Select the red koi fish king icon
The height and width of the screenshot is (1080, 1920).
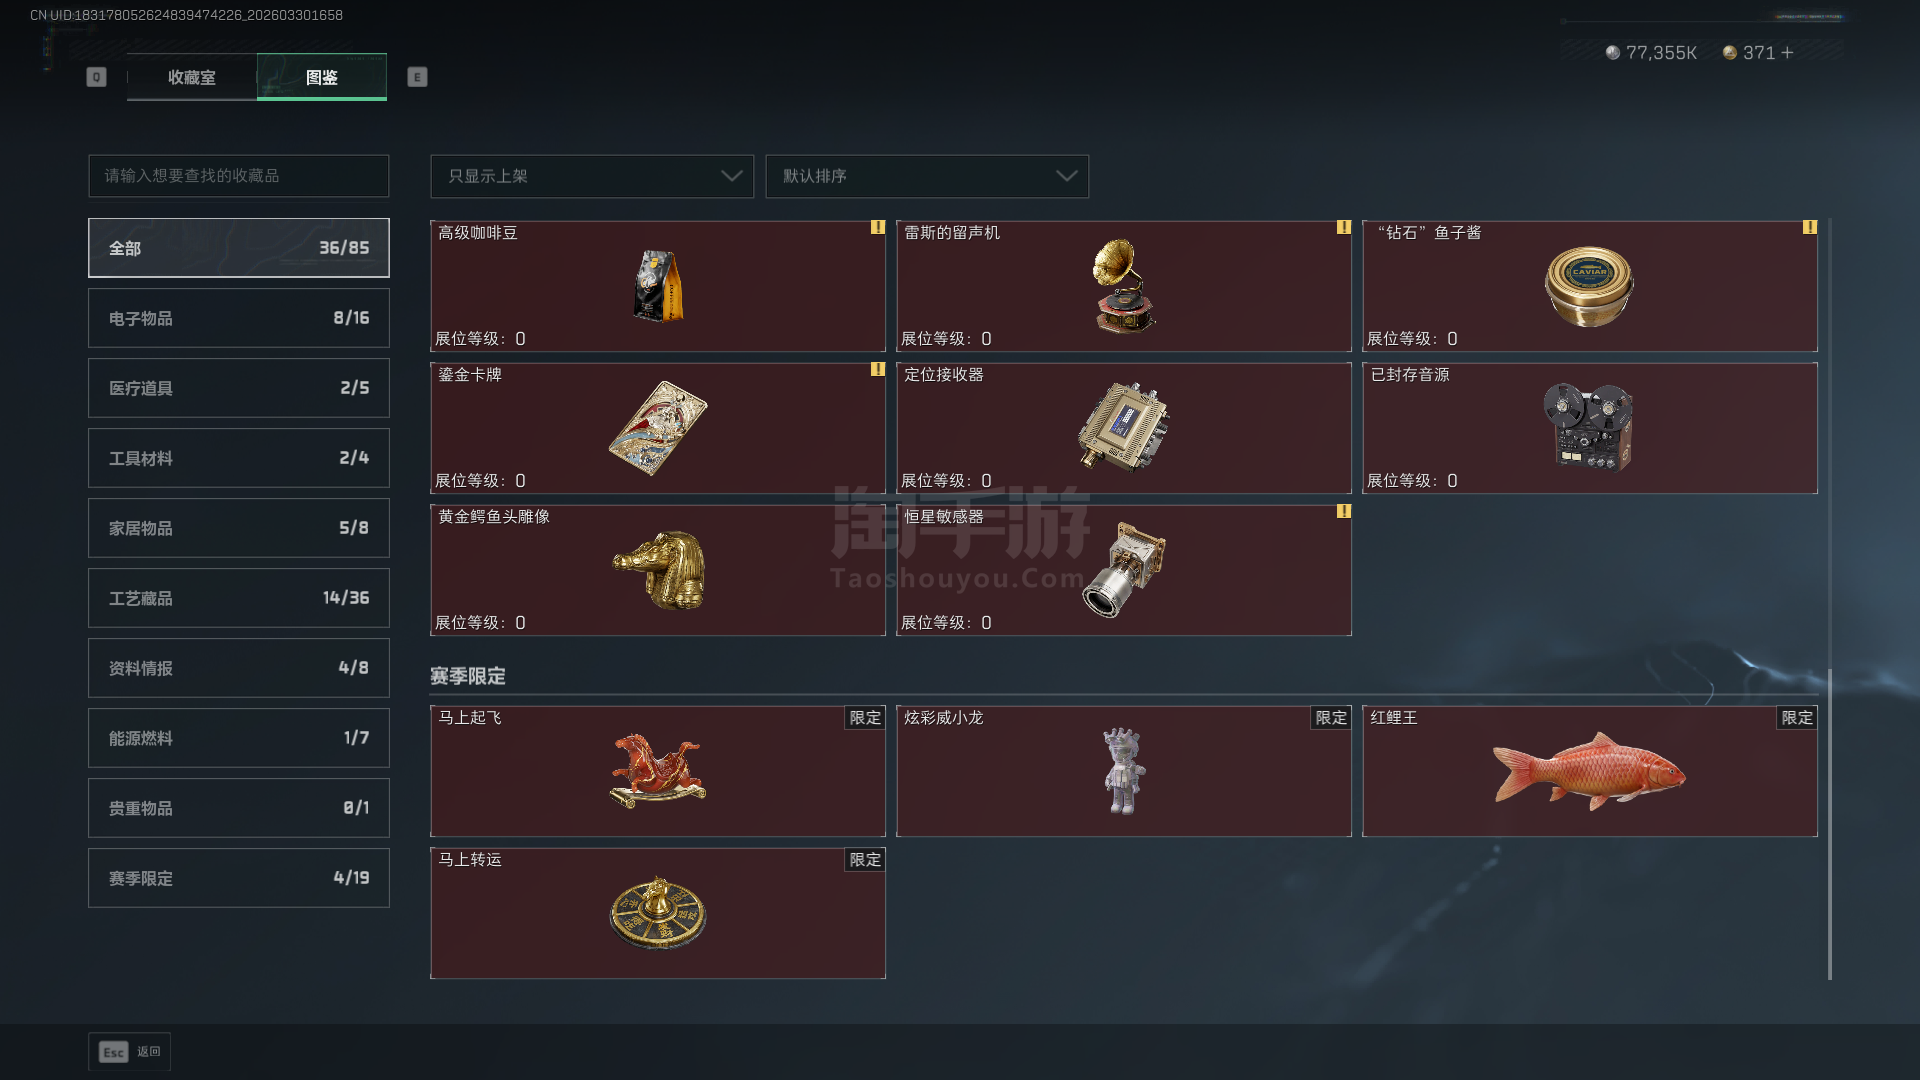coord(1589,771)
